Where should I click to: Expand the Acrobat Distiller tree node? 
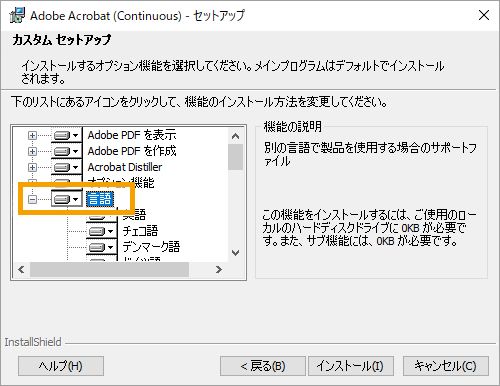[32, 167]
